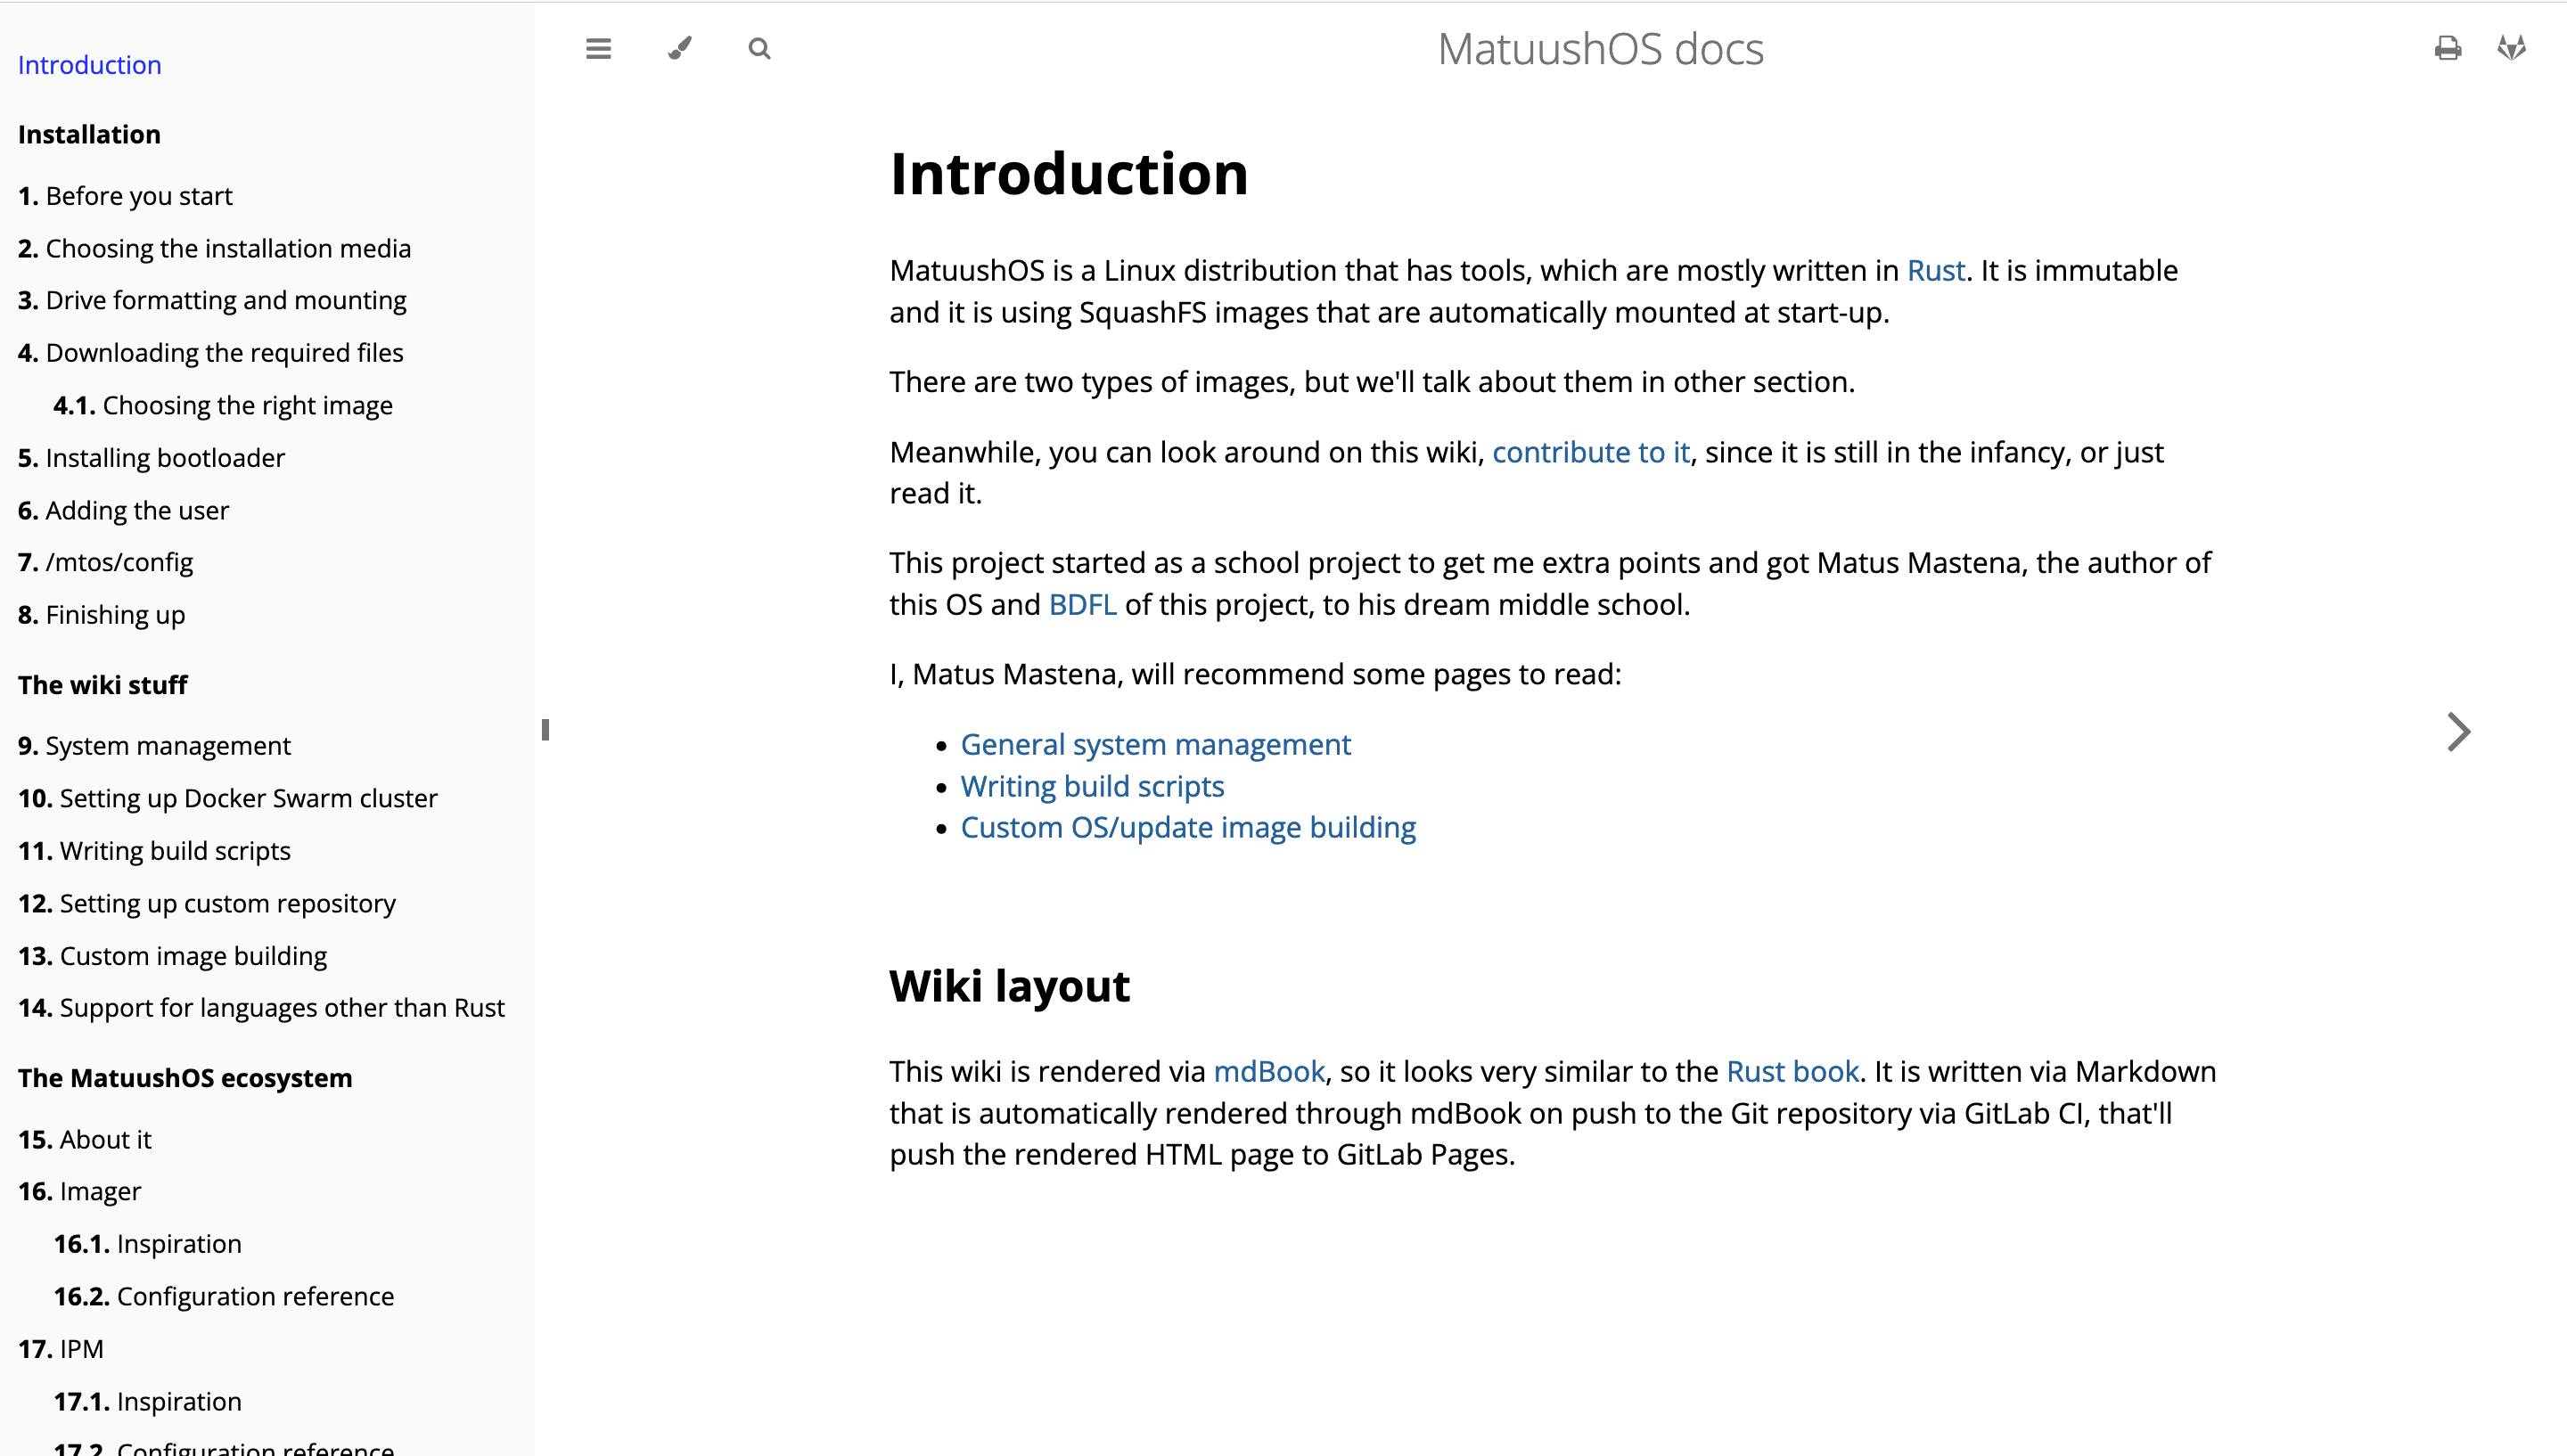The image size is (2567, 1456).
Task: Open 4.1 Choosing the right image
Action: pyautogui.click(x=223, y=405)
